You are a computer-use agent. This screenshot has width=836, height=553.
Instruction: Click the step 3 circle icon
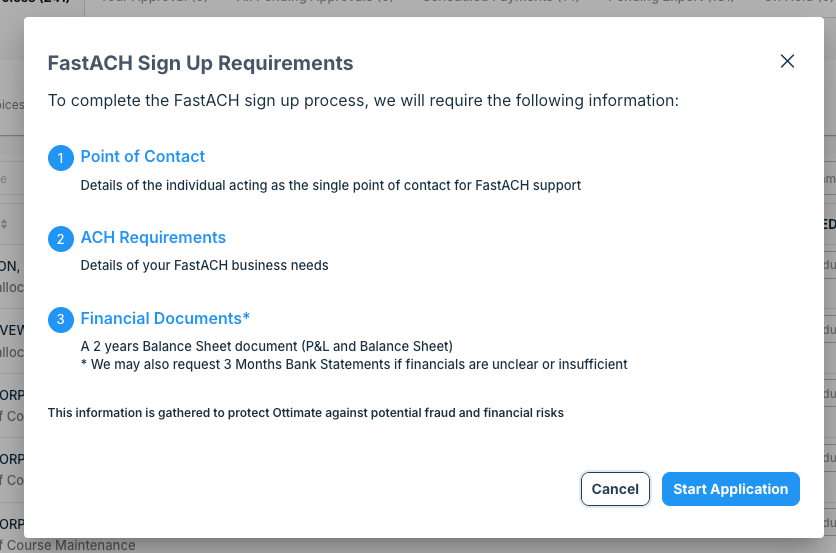[61, 320]
